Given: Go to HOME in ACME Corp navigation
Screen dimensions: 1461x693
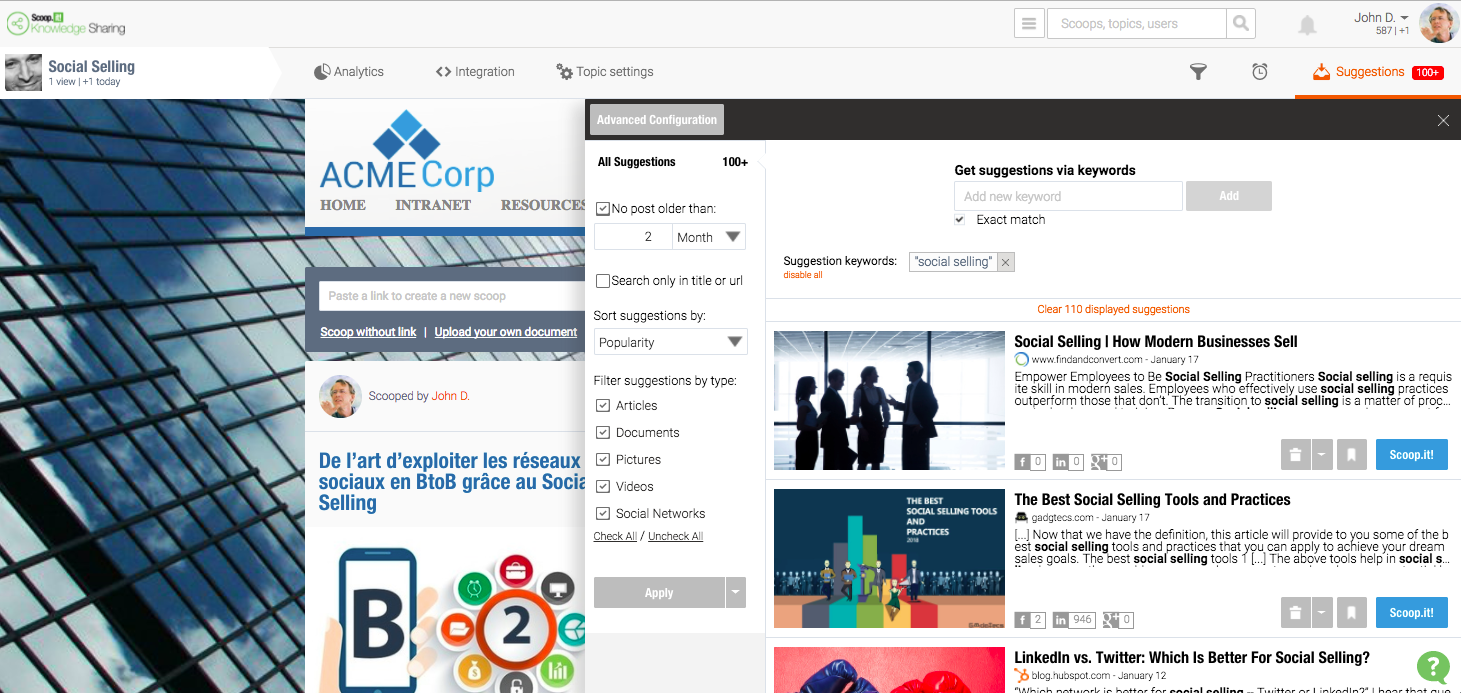Looking at the screenshot, I should click(343, 205).
